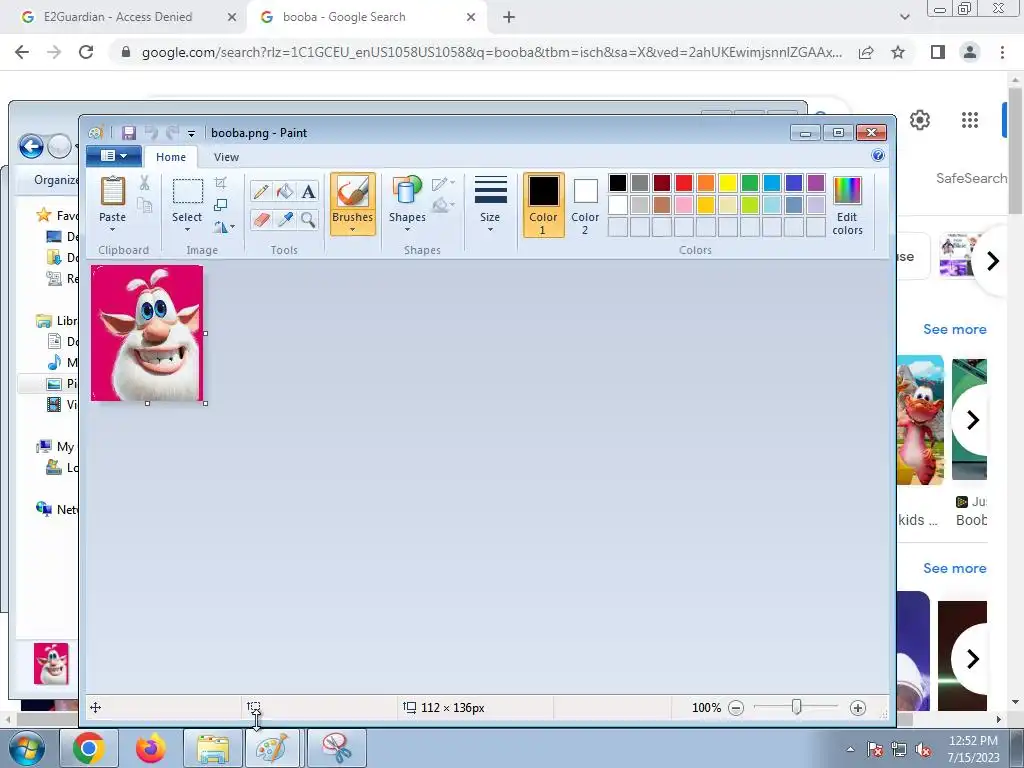Select the booba Google Search tab
Screen dimensions: 1024x768
tap(344, 17)
